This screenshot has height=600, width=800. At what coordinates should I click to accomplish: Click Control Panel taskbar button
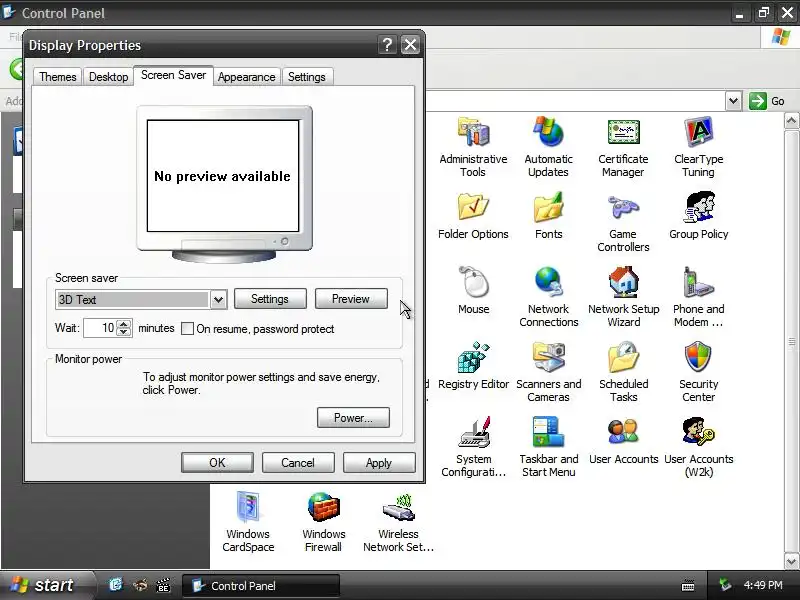(261, 586)
